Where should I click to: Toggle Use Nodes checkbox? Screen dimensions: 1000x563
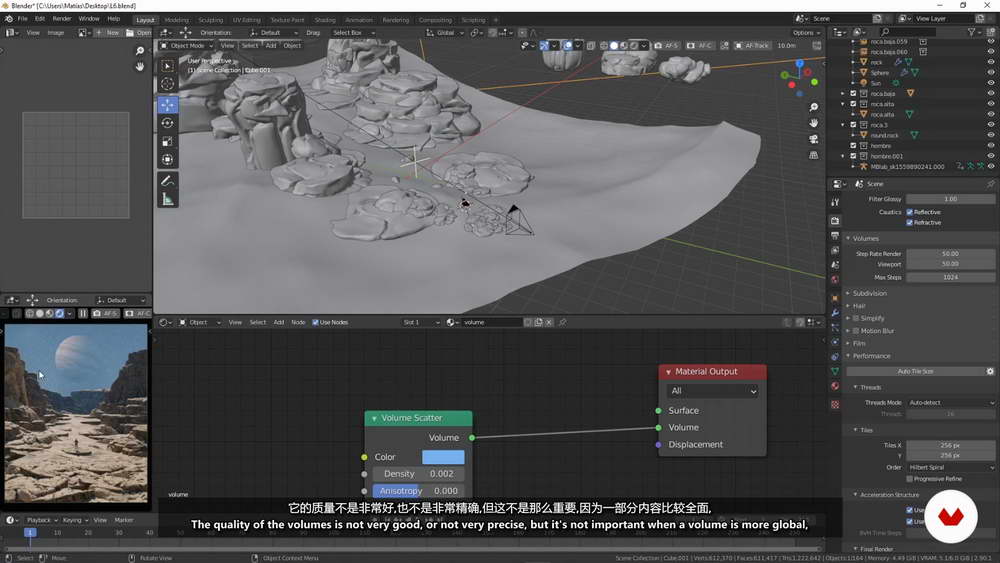(315, 323)
